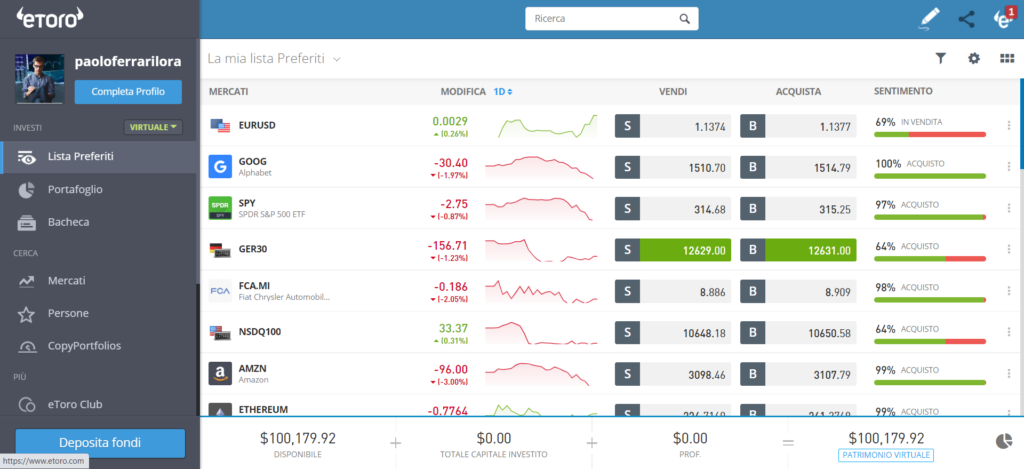Click the watchlist vertical scrollbar
Image resolution: width=1024 pixels, height=469 pixels.
pos(1021,124)
